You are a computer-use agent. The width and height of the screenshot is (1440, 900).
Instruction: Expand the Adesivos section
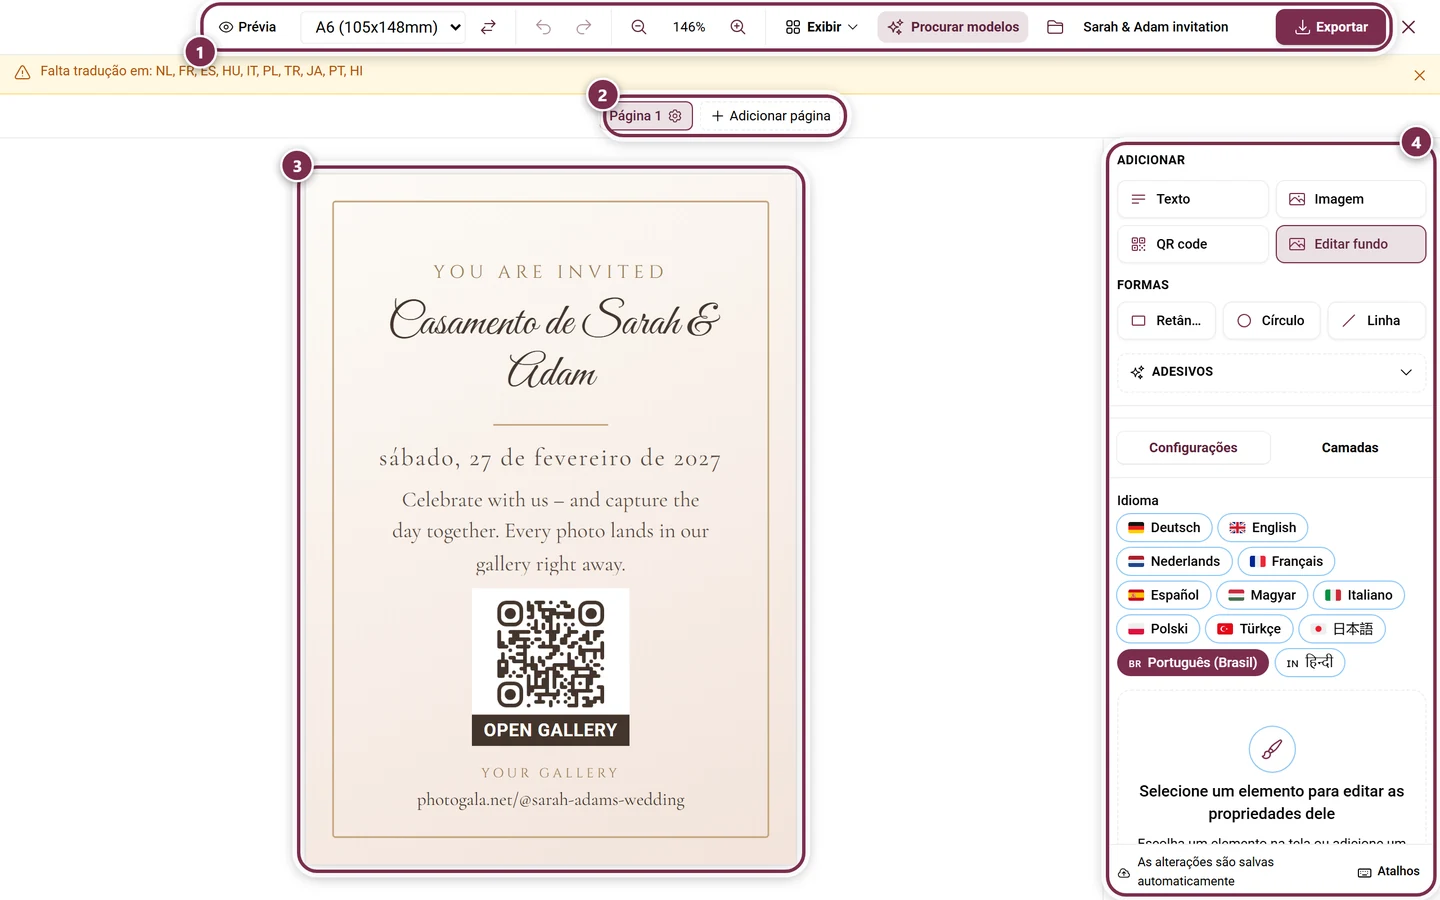(1271, 372)
